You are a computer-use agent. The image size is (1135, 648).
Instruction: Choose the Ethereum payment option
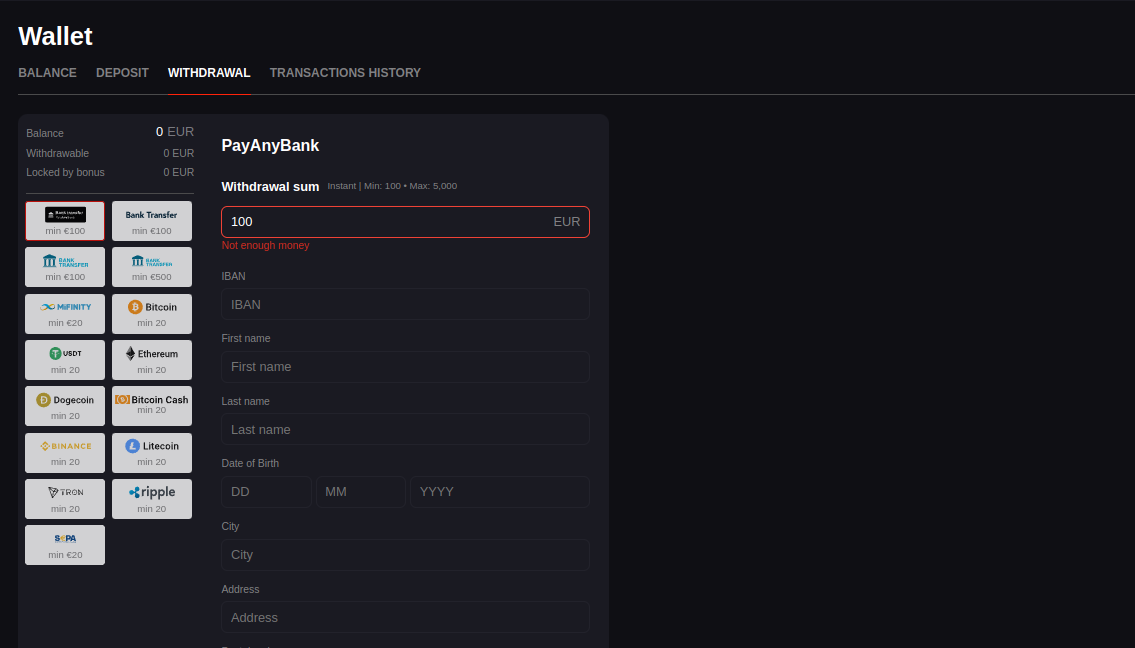tap(152, 359)
